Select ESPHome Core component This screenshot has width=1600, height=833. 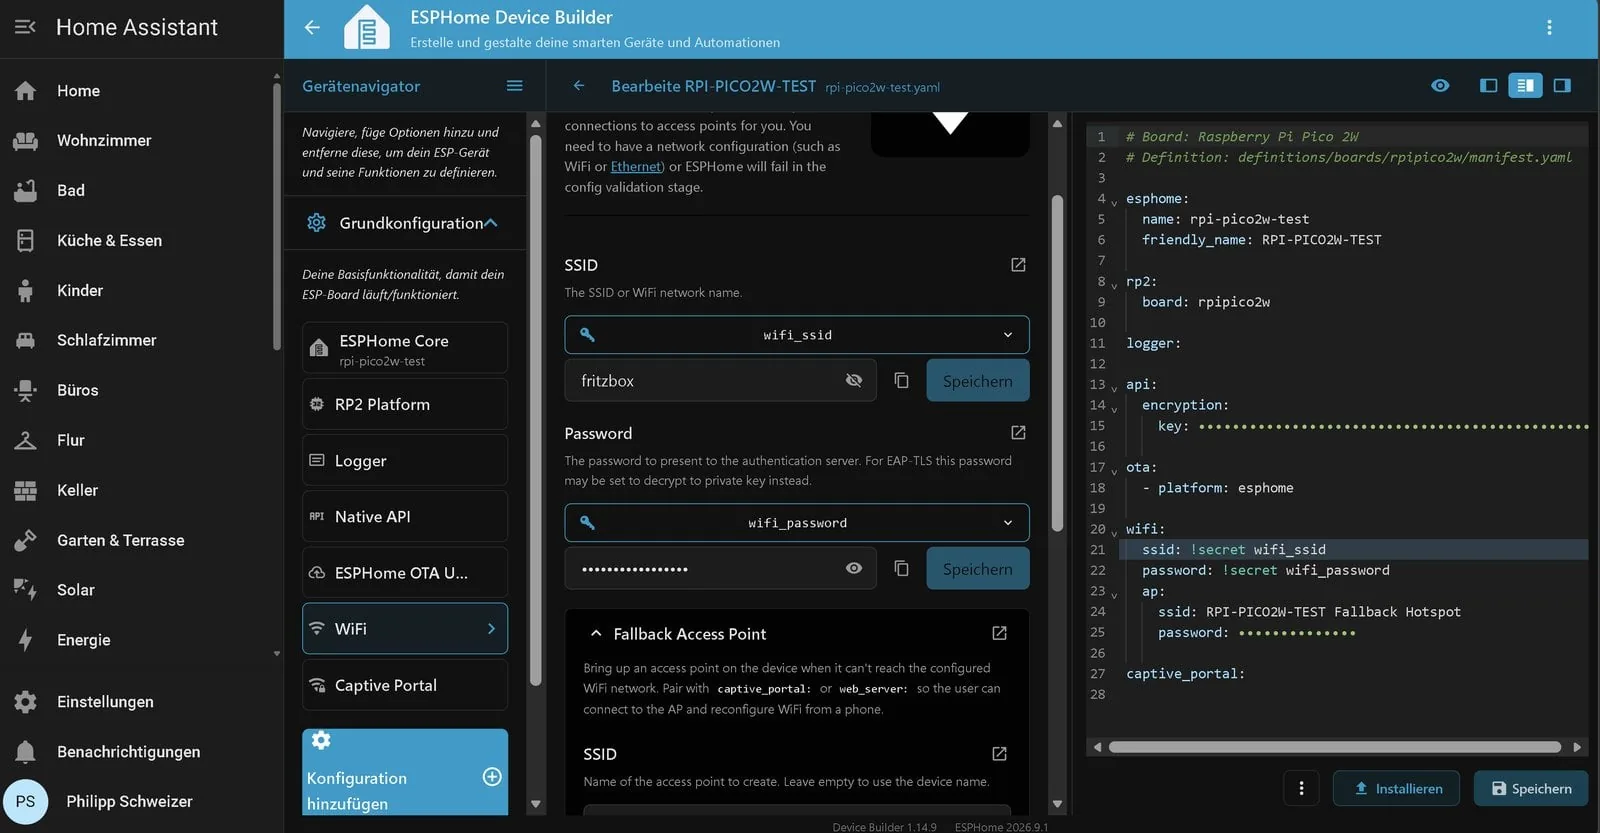(405, 348)
